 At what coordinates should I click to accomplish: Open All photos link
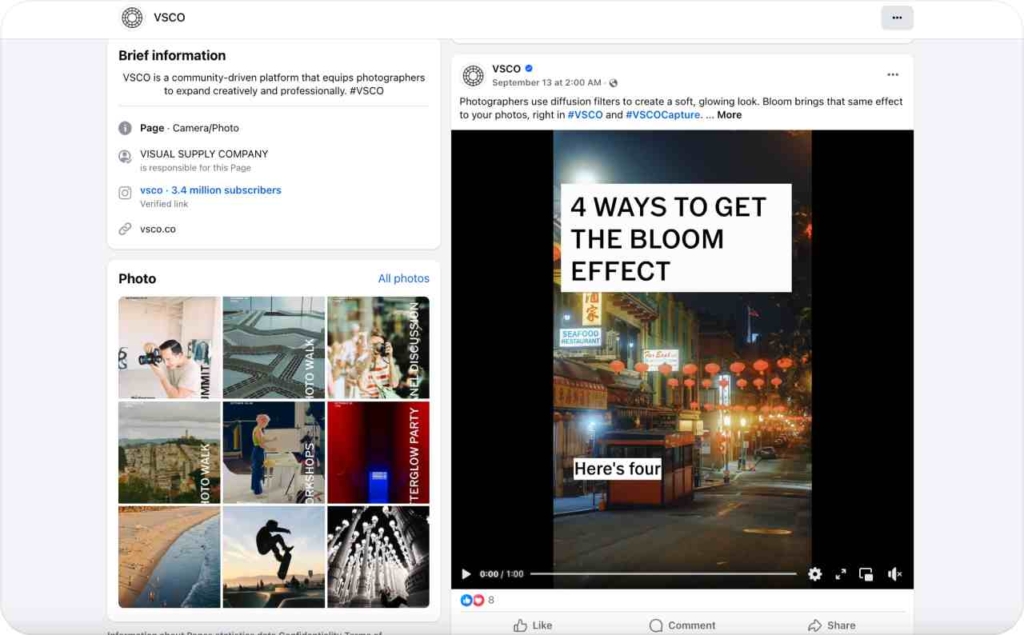pos(403,278)
